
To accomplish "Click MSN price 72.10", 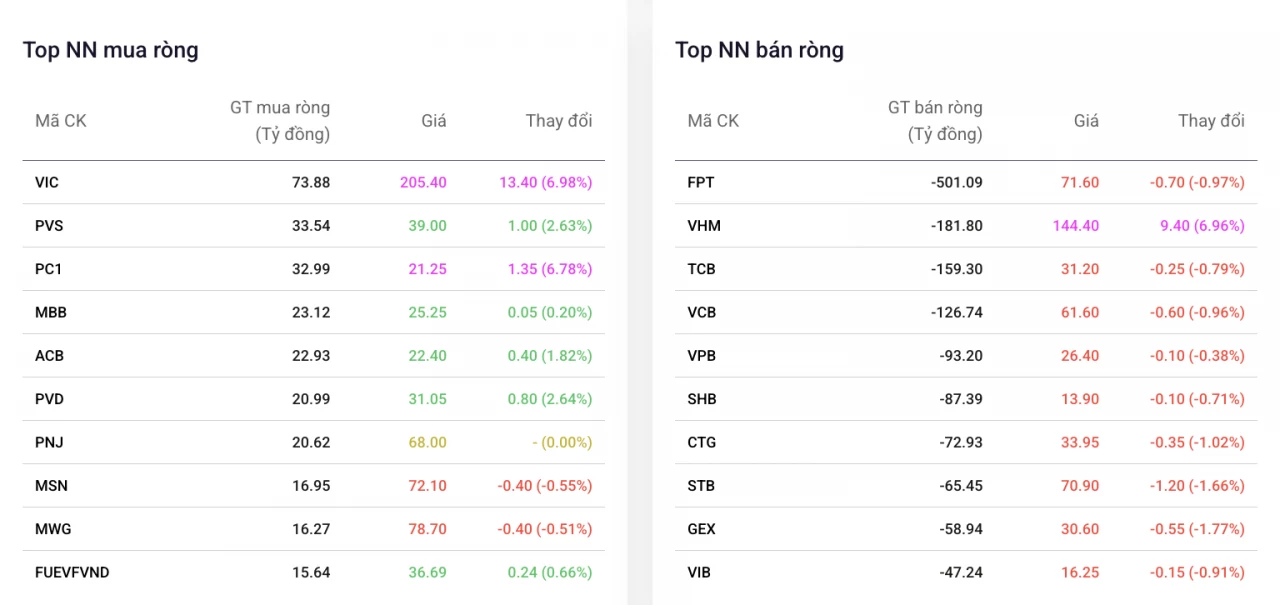I will tap(427, 486).
